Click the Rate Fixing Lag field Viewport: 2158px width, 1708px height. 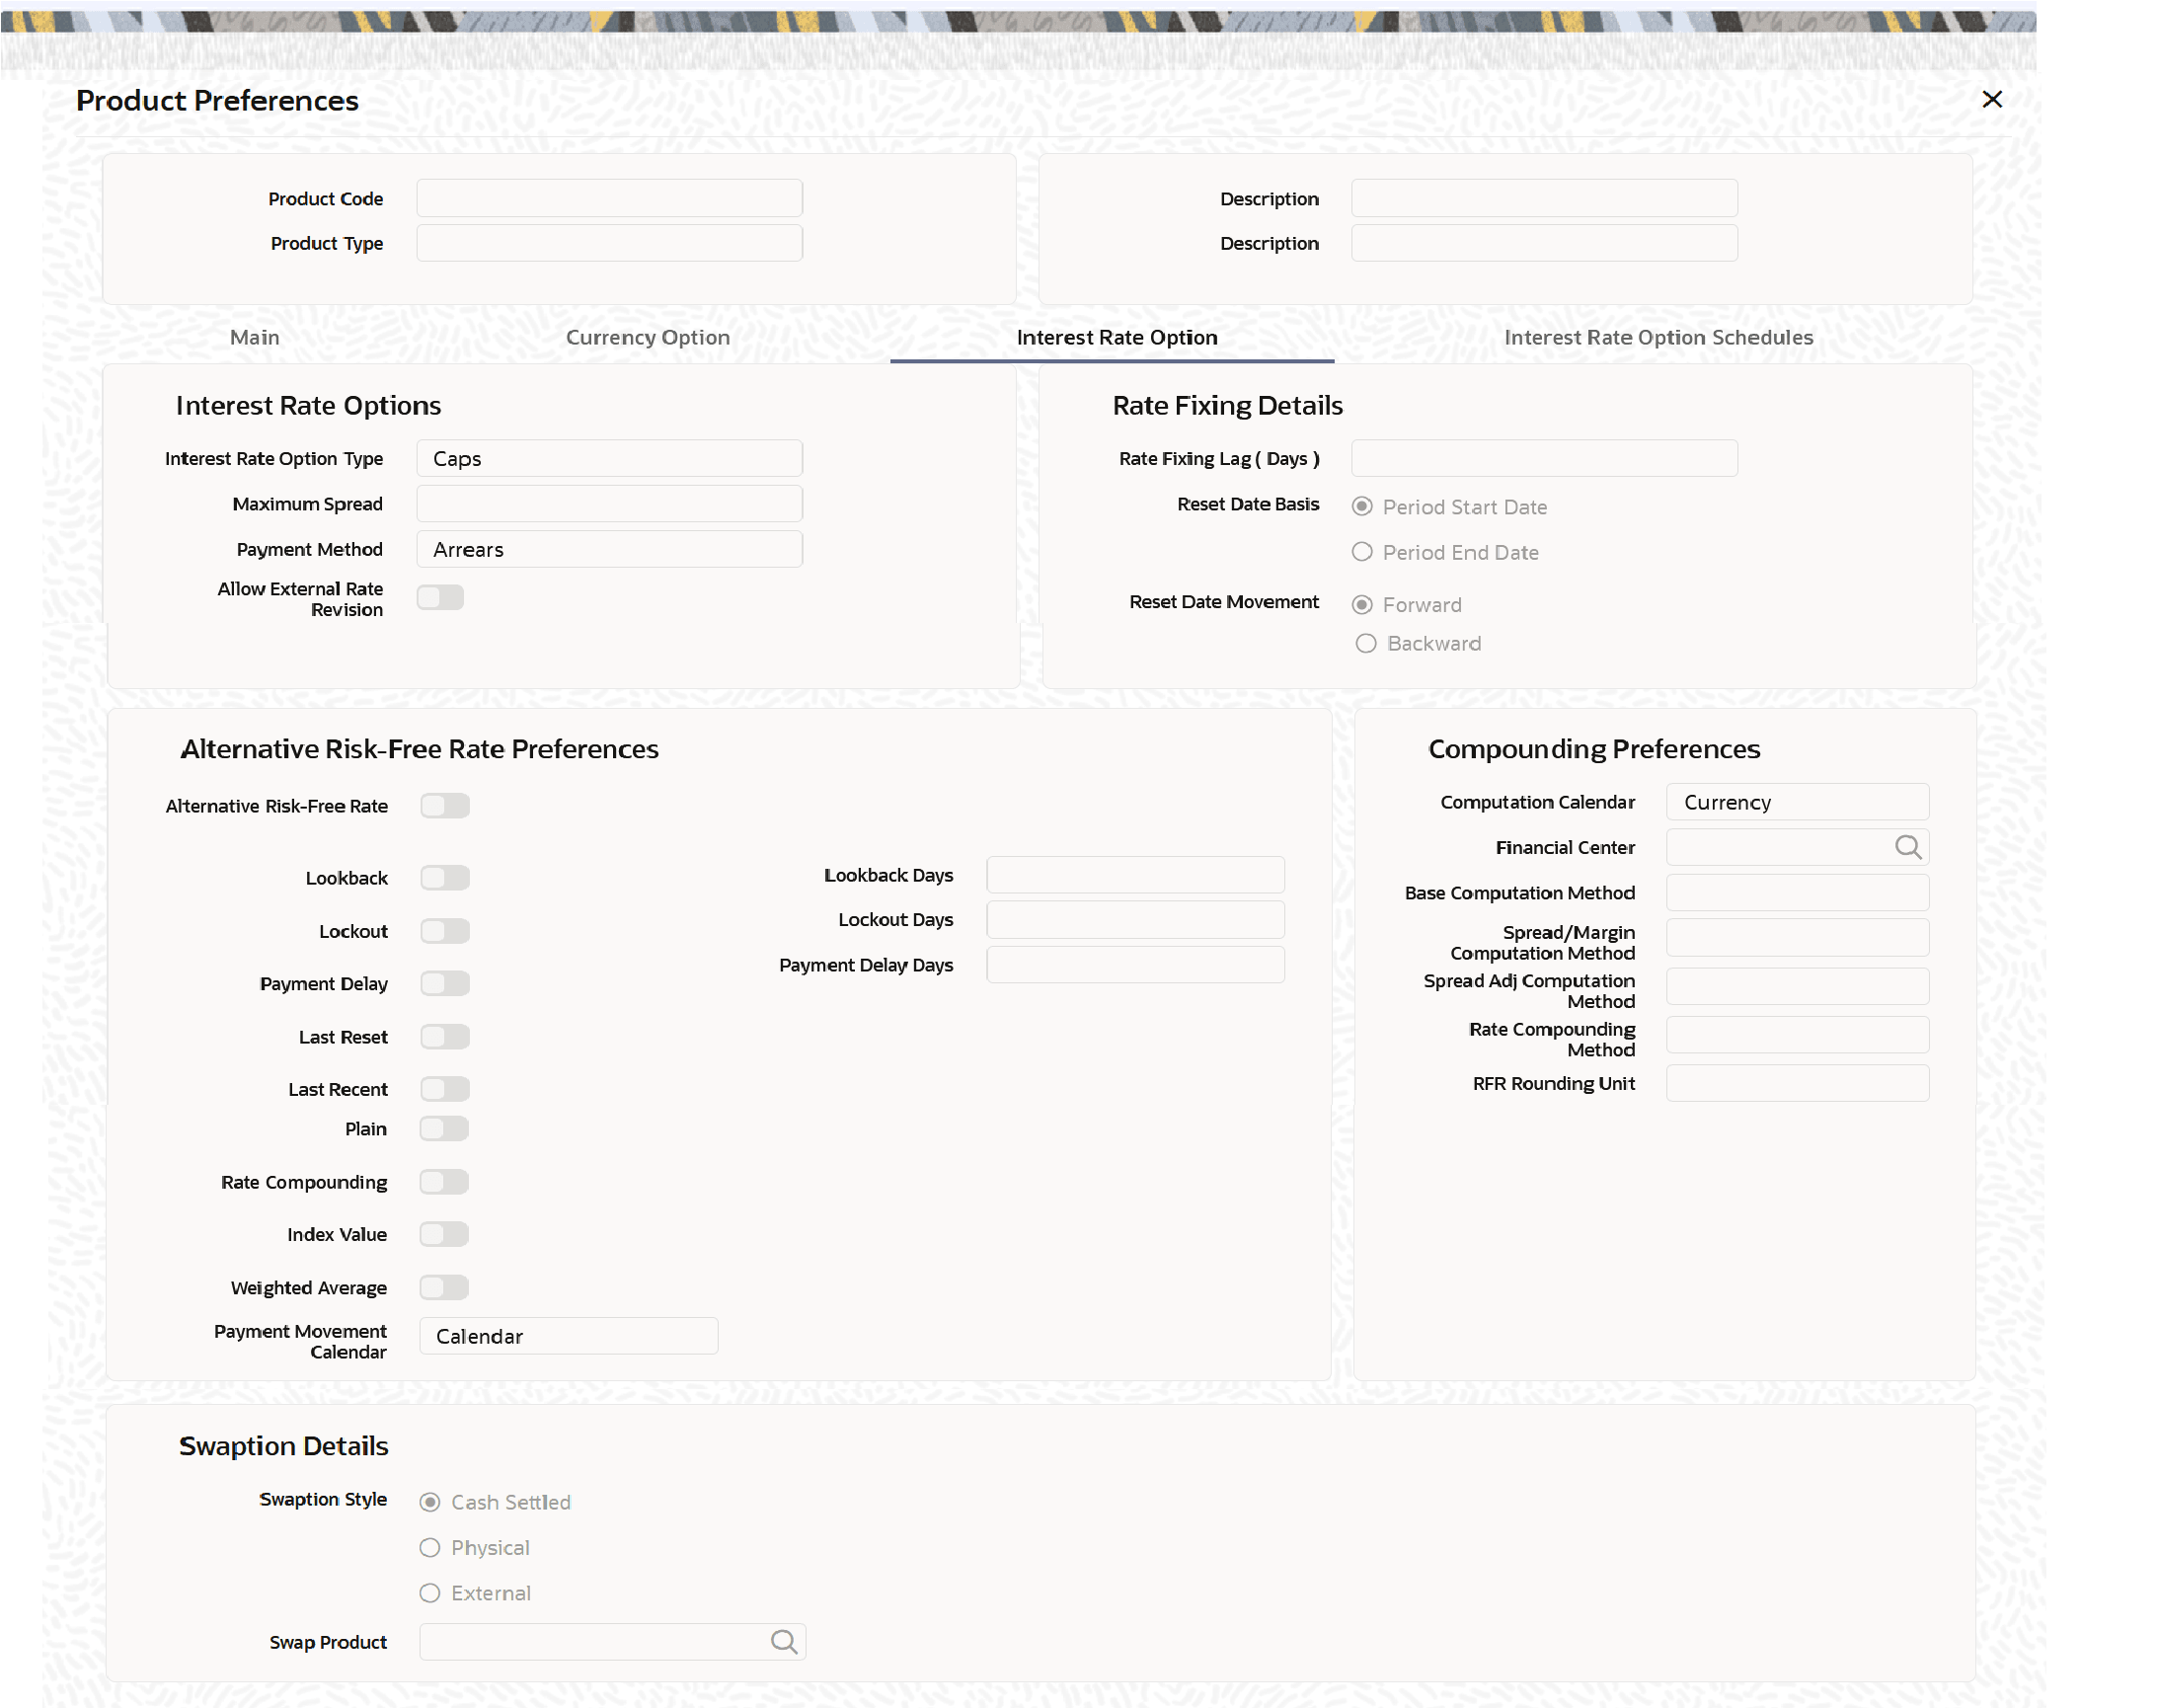pos(1544,459)
